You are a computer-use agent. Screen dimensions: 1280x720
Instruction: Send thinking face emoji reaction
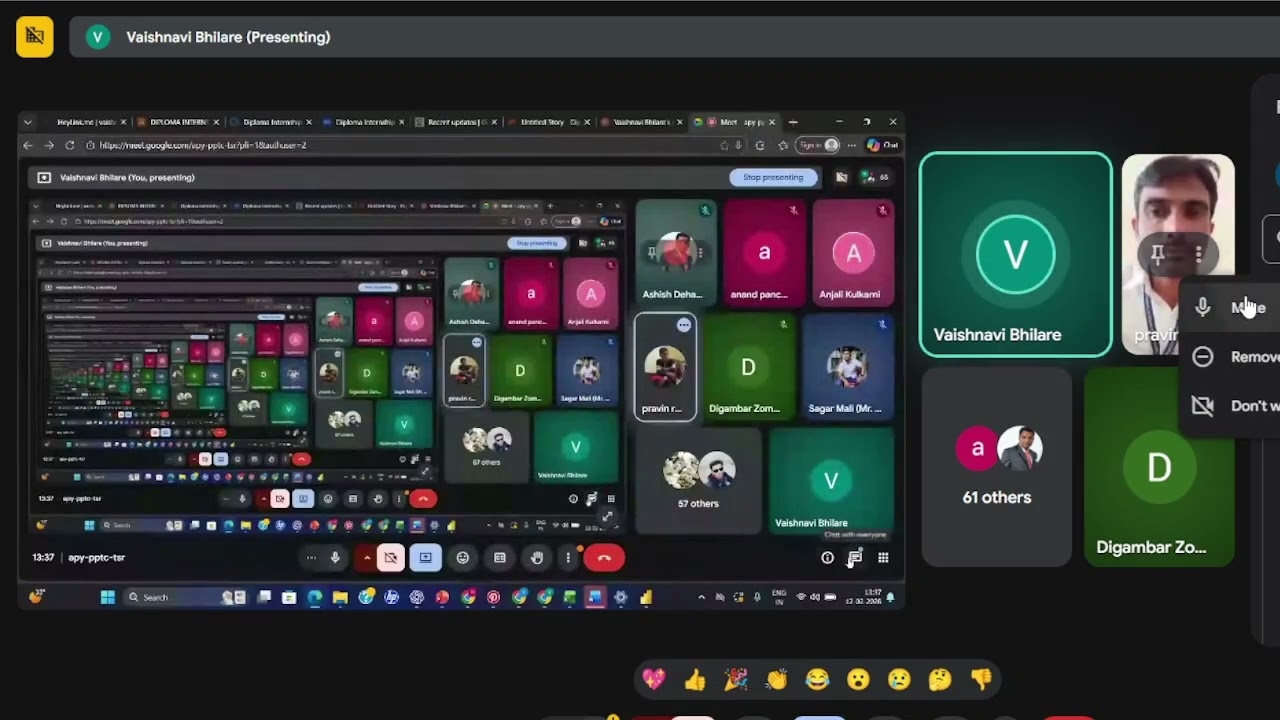click(x=940, y=680)
